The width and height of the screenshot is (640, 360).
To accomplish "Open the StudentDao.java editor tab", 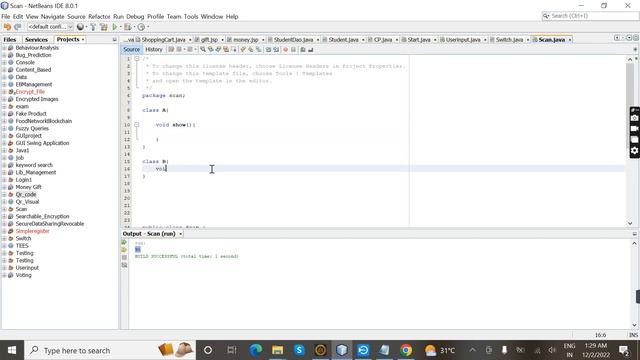I will [293, 40].
